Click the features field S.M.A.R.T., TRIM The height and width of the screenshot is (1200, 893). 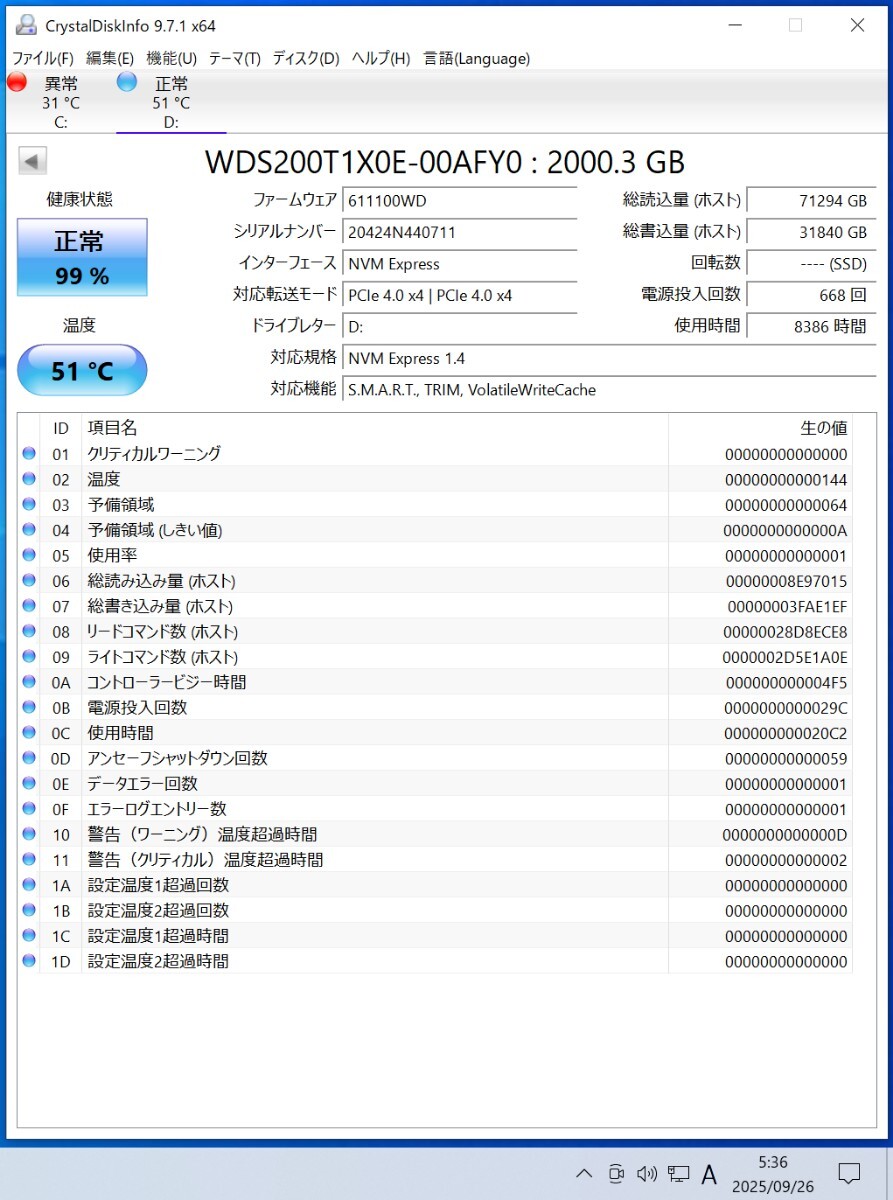tap(608, 390)
